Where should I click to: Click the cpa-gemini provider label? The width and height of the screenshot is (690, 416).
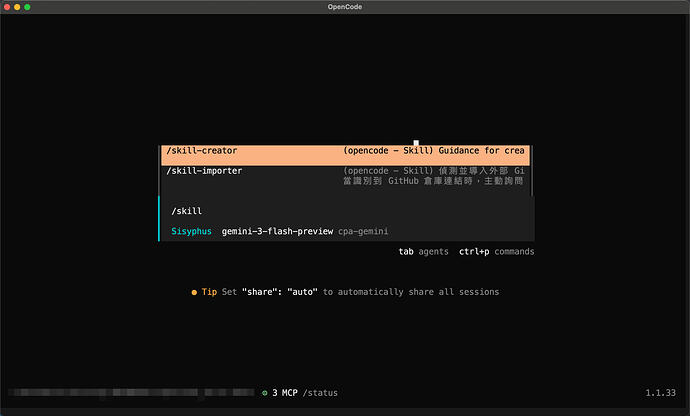(363, 231)
